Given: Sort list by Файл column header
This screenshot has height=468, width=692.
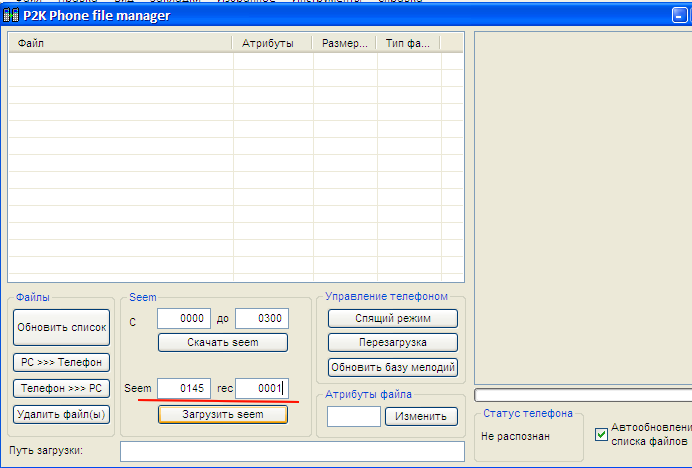Looking at the screenshot, I should [120, 43].
